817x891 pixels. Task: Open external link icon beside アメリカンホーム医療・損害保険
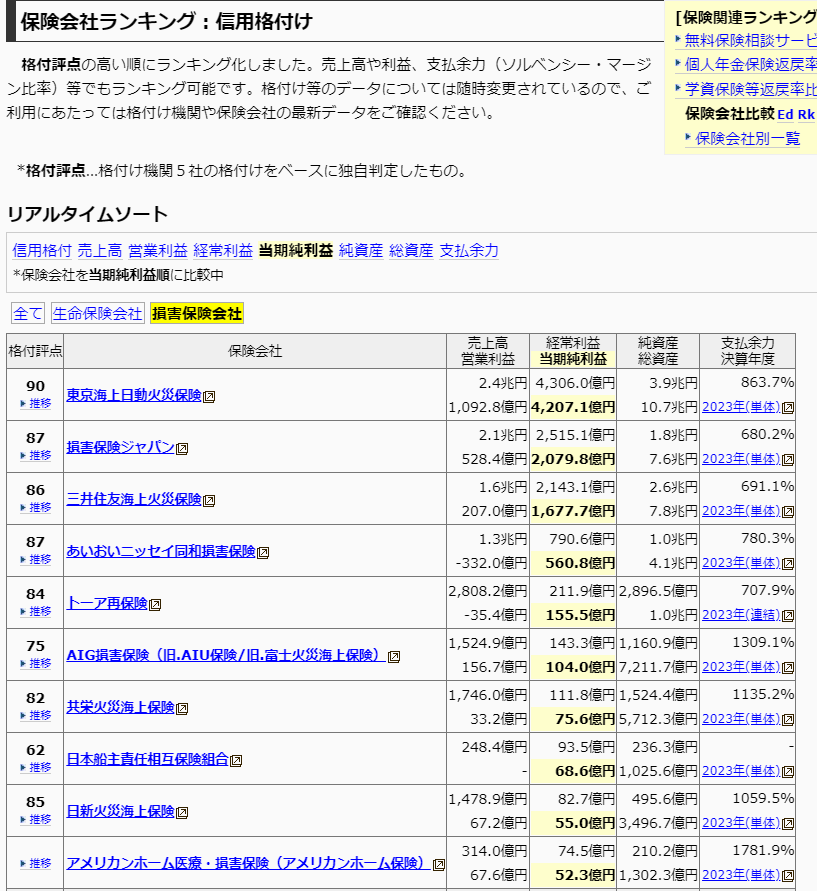(439, 865)
